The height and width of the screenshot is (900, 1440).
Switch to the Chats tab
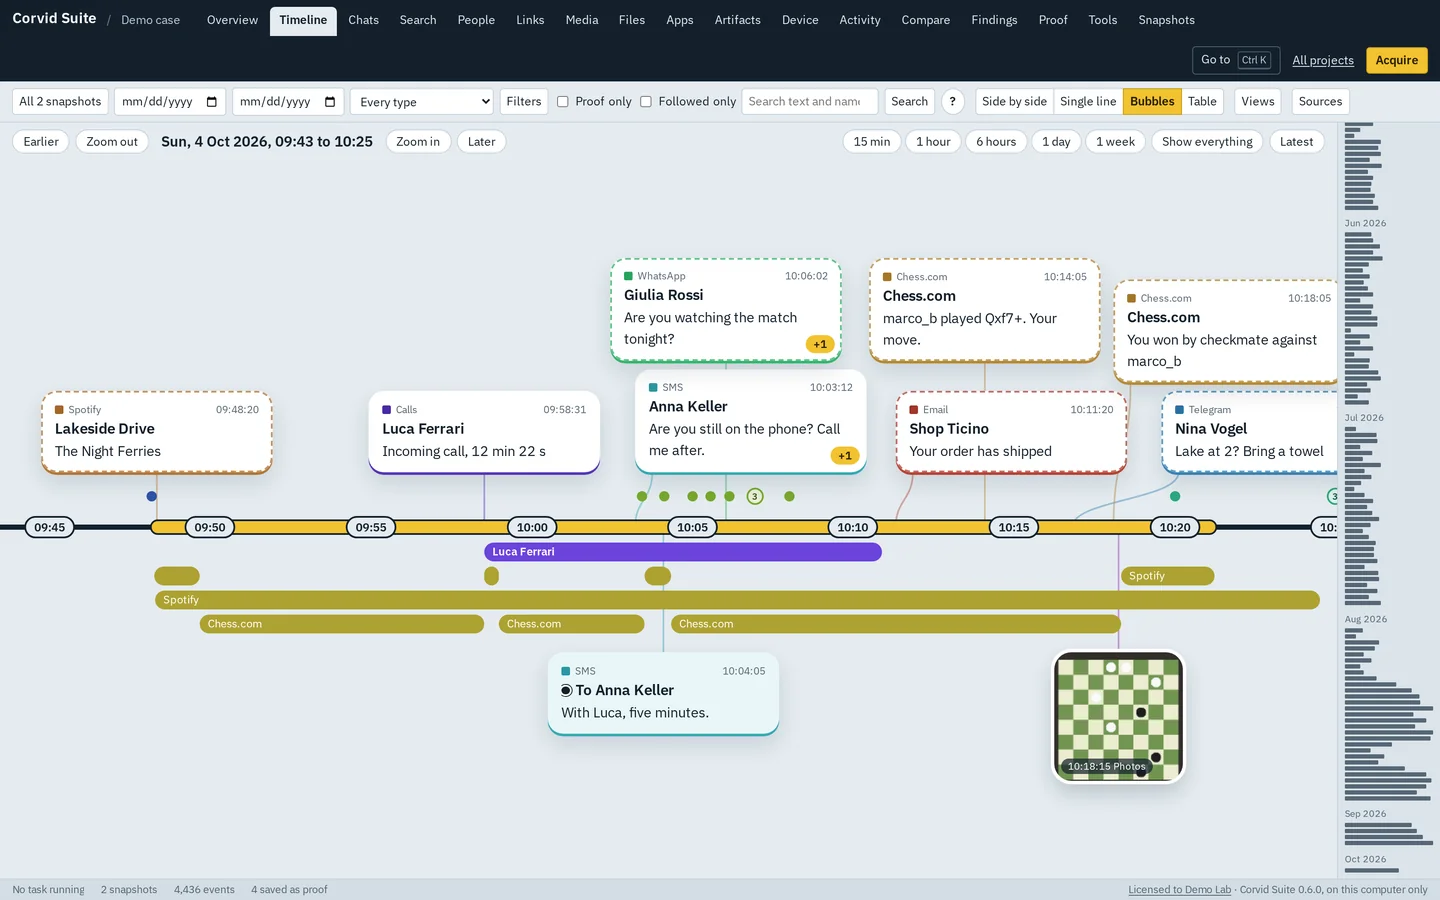[363, 20]
